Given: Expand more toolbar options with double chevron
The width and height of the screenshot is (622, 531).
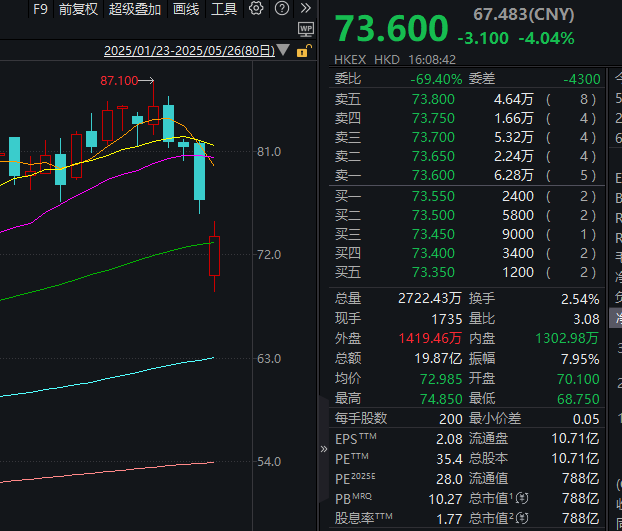Looking at the screenshot, I should 307,9.
